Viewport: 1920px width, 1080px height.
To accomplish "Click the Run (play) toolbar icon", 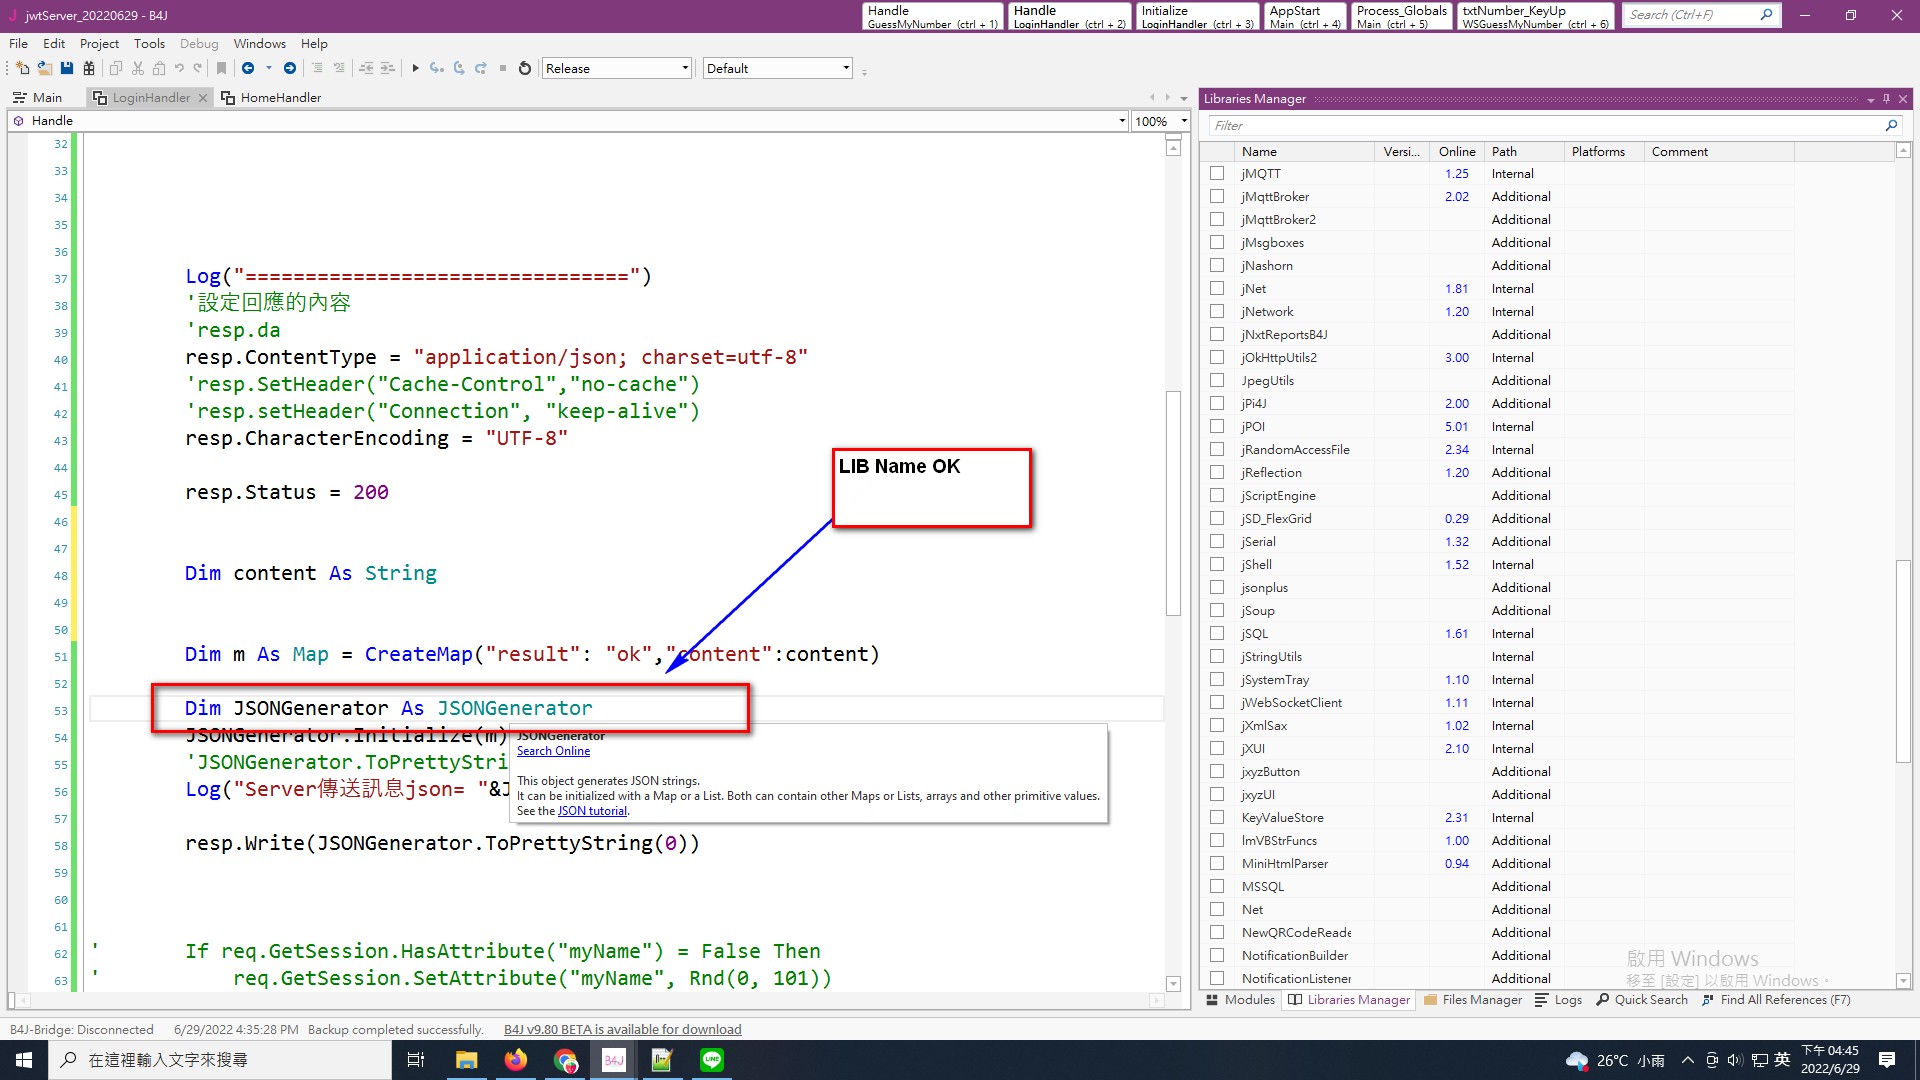I will (x=416, y=68).
